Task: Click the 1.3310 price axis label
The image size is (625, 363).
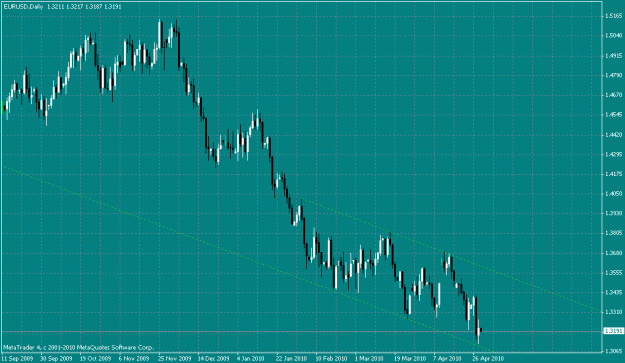Action: tap(614, 312)
